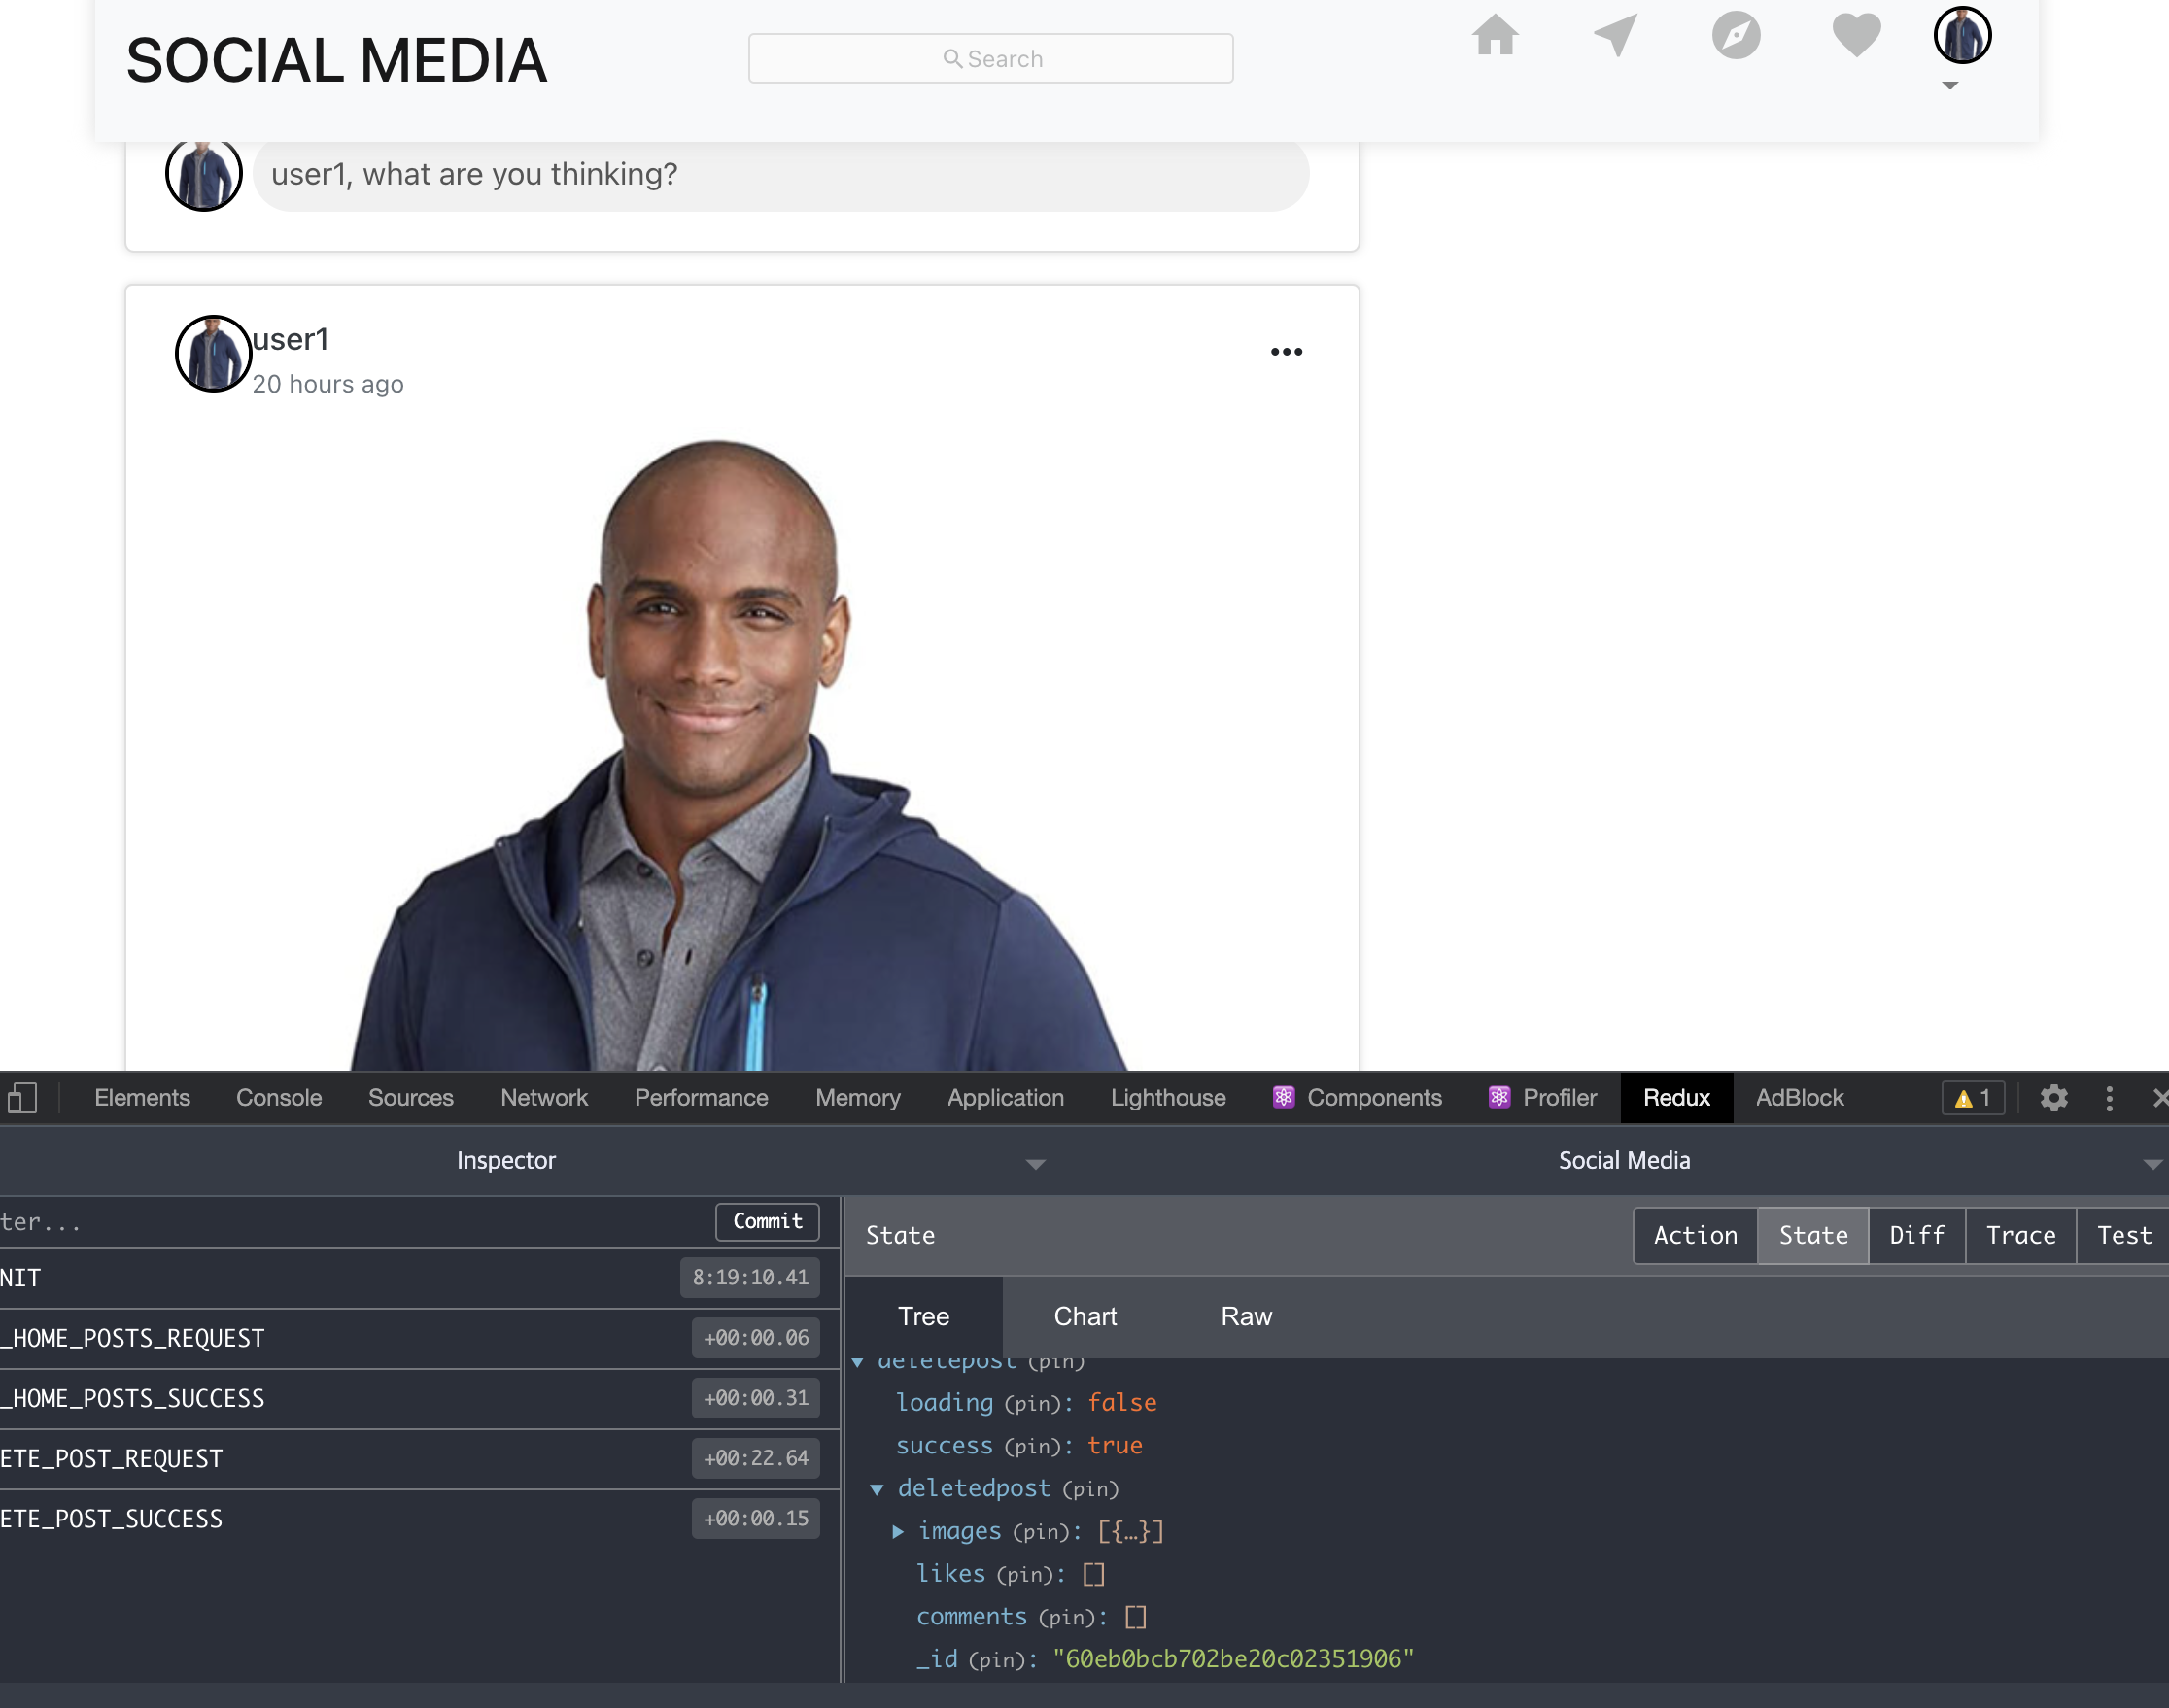
Task: Expand the images array node
Action: 898,1532
